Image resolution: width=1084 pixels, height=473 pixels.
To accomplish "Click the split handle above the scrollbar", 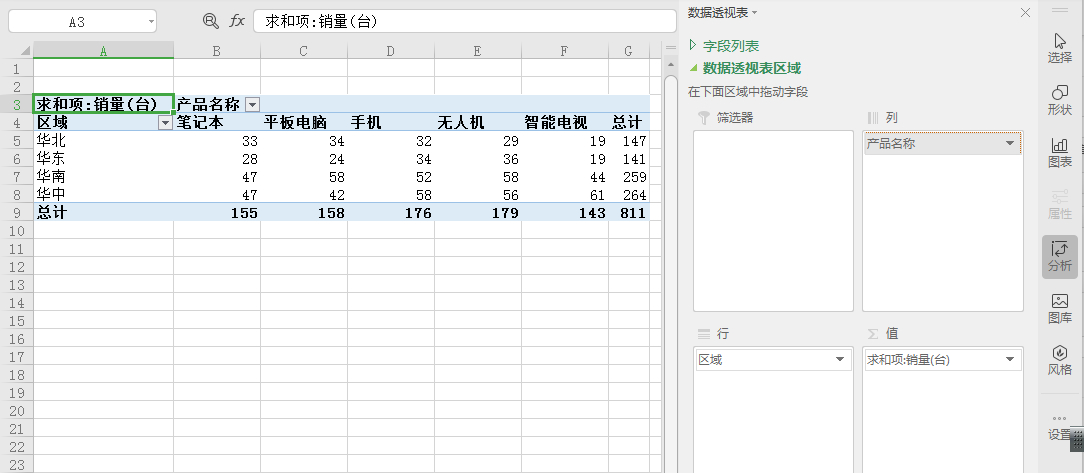I will pyautogui.click(x=670, y=48).
